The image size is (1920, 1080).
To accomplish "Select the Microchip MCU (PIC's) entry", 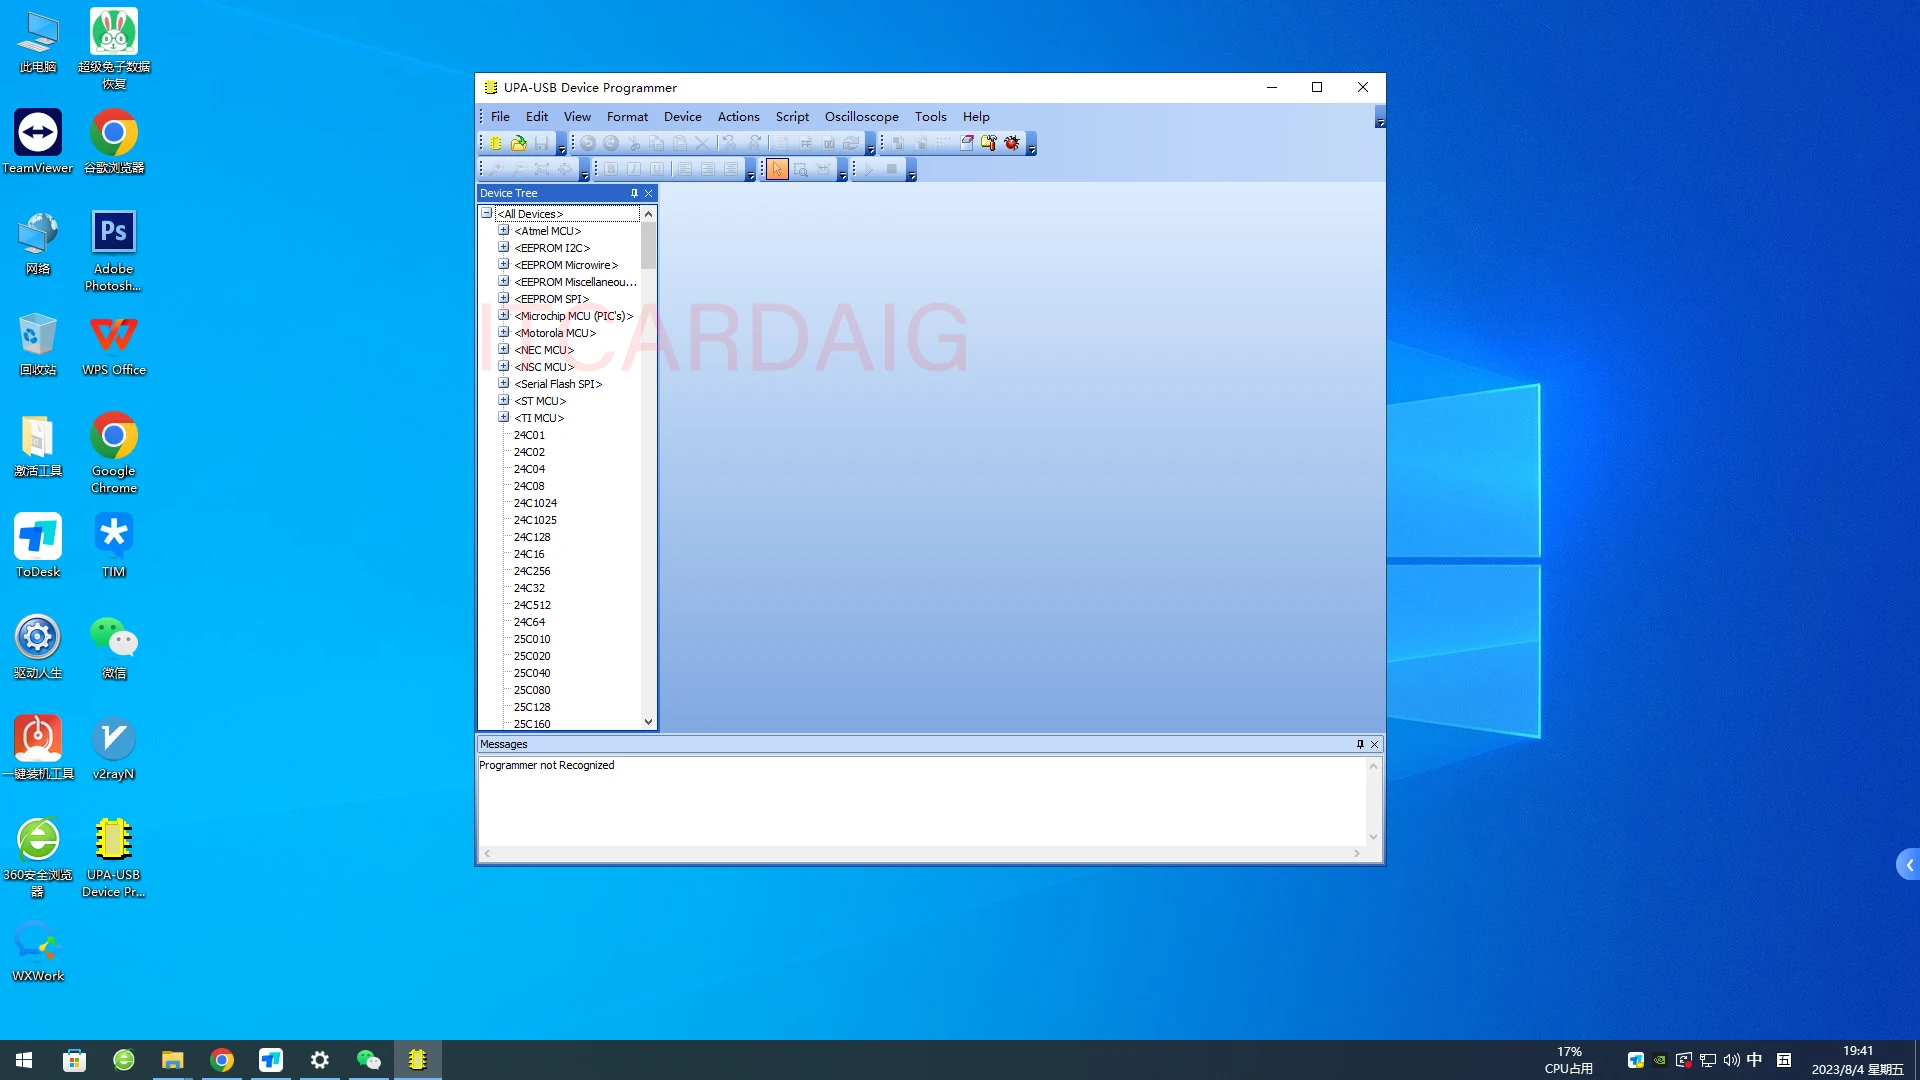I will click(574, 316).
